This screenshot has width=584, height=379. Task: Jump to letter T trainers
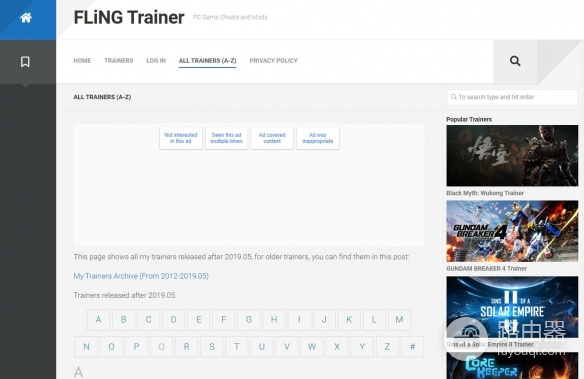coord(237,347)
